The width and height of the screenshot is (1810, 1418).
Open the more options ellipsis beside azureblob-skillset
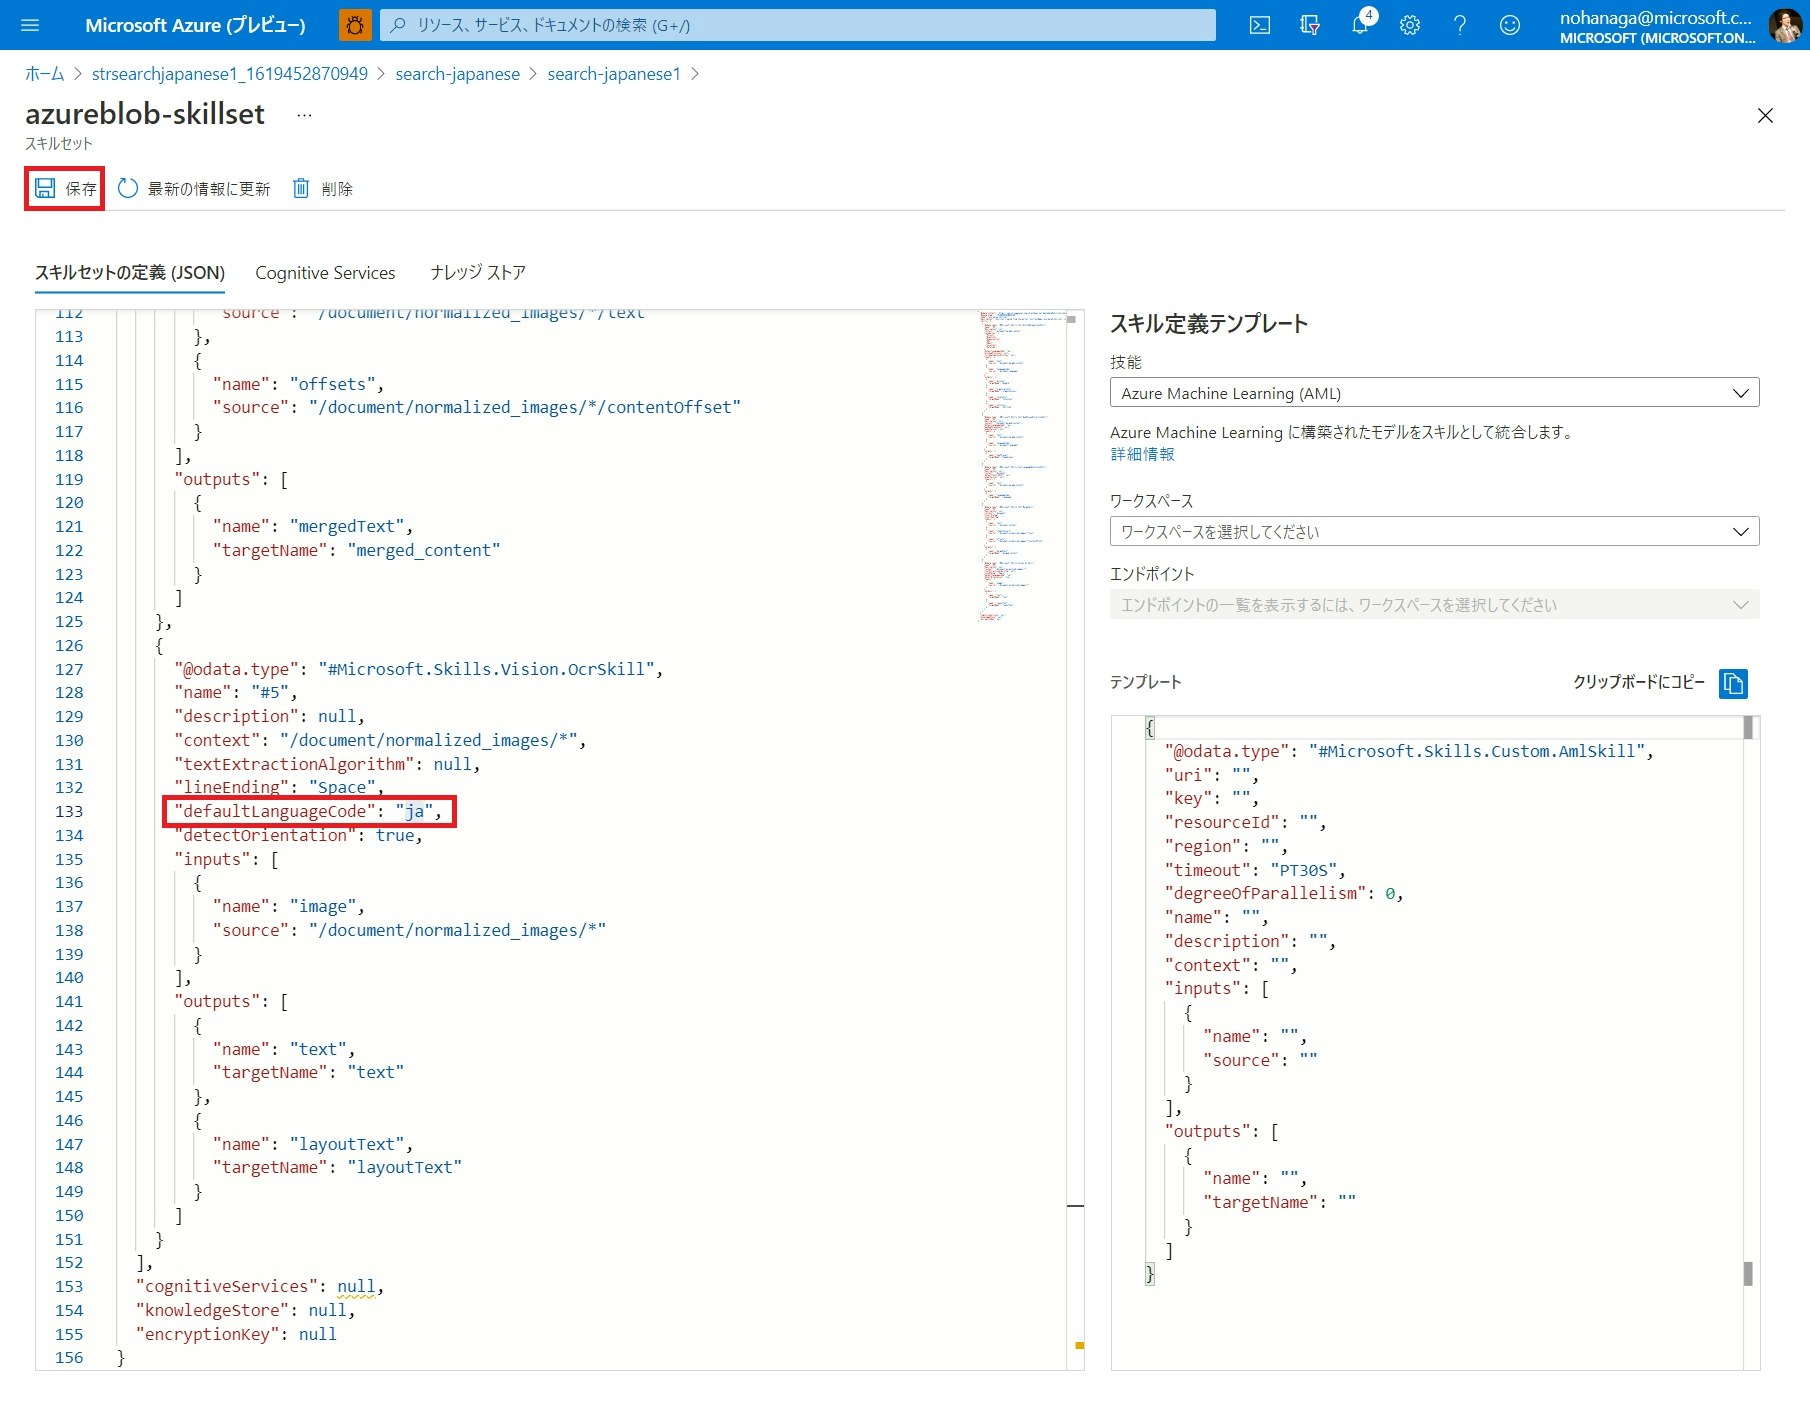305,115
